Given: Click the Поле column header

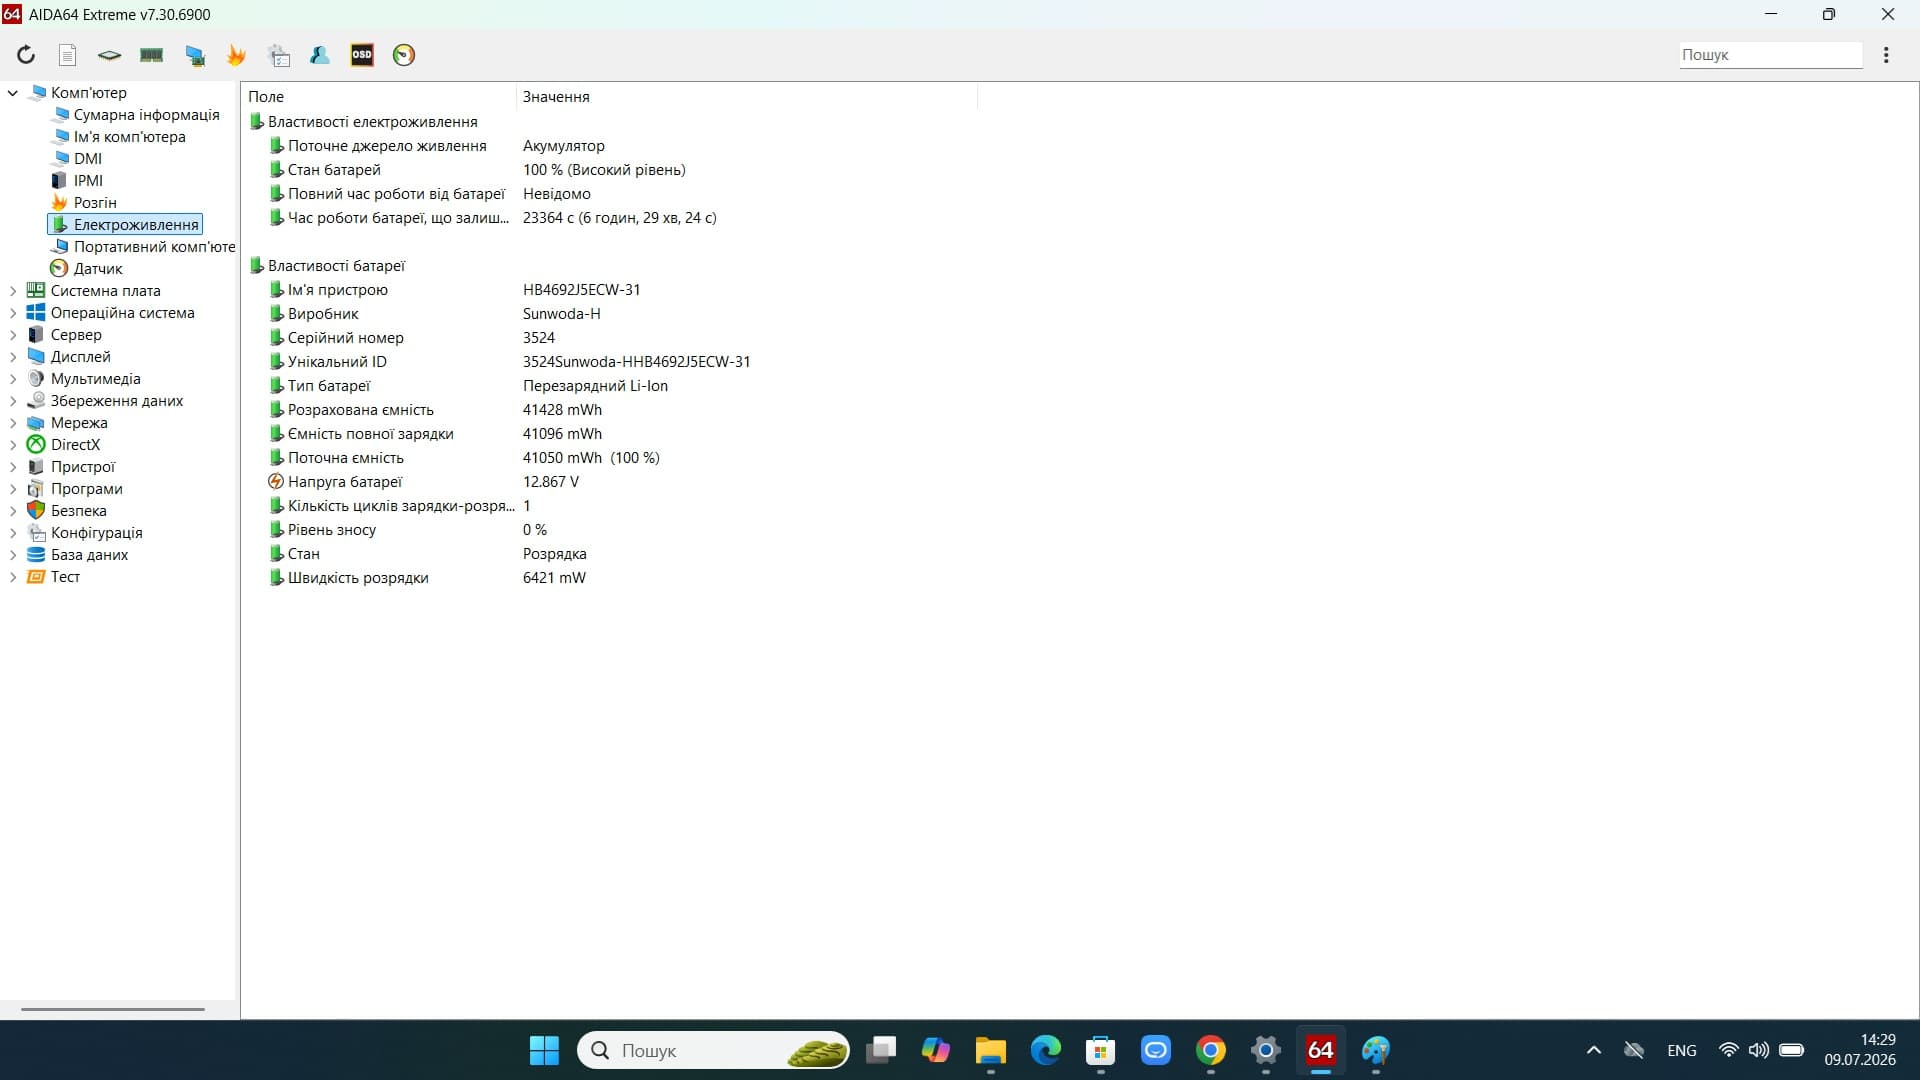Looking at the screenshot, I should click(x=380, y=97).
